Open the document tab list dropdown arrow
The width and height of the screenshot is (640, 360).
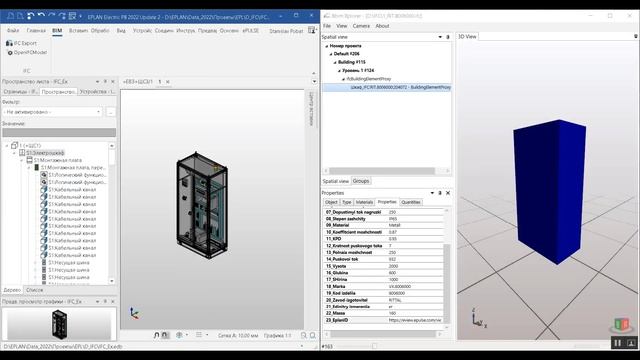click(x=314, y=82)
